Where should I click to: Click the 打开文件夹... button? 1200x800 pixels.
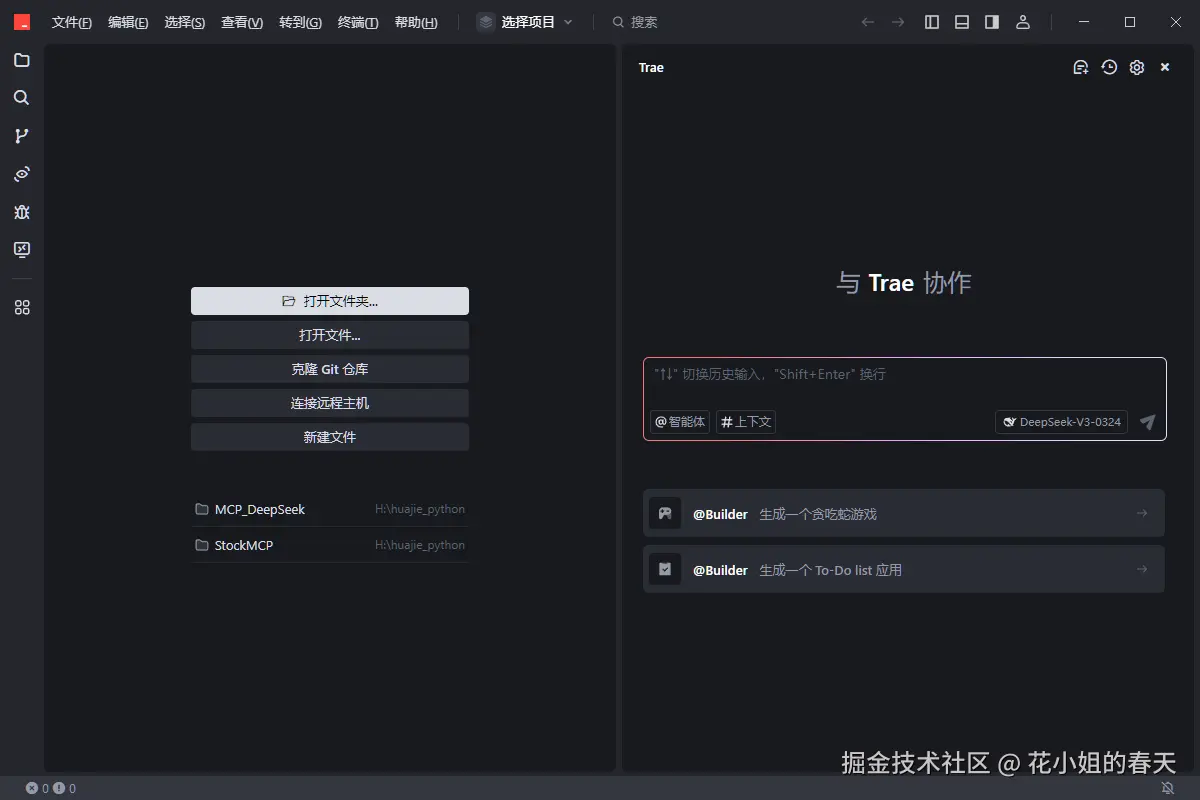pos(330,301)
